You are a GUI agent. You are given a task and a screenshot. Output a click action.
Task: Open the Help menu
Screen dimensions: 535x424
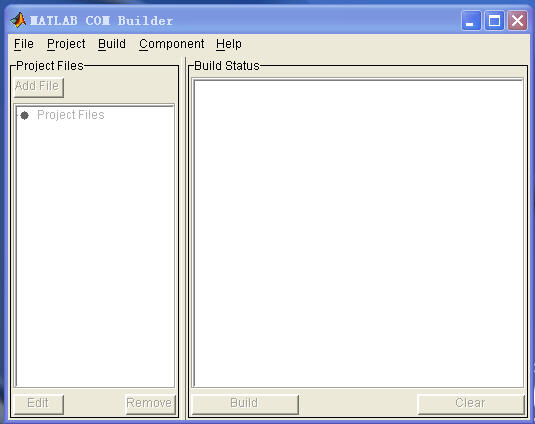(x=229, y=44)
